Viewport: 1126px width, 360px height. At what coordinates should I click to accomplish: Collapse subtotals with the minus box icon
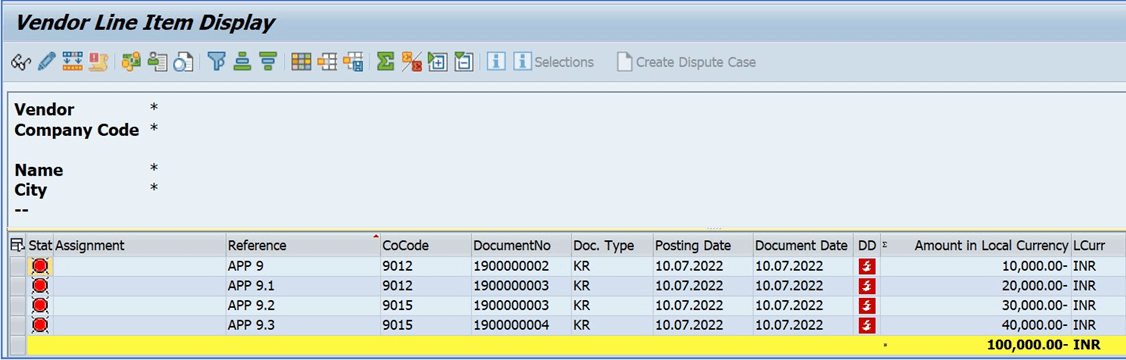464,62
